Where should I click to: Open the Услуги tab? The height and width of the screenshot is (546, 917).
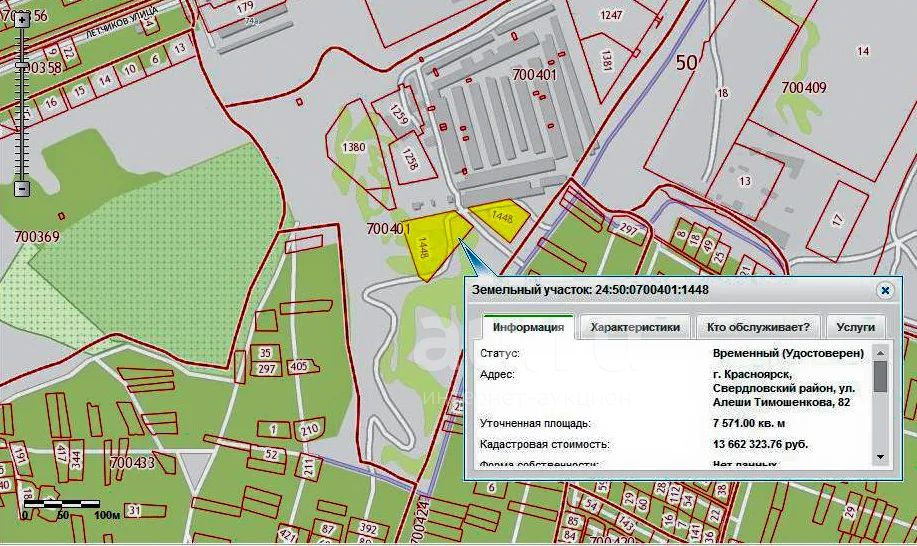[856, 327]
